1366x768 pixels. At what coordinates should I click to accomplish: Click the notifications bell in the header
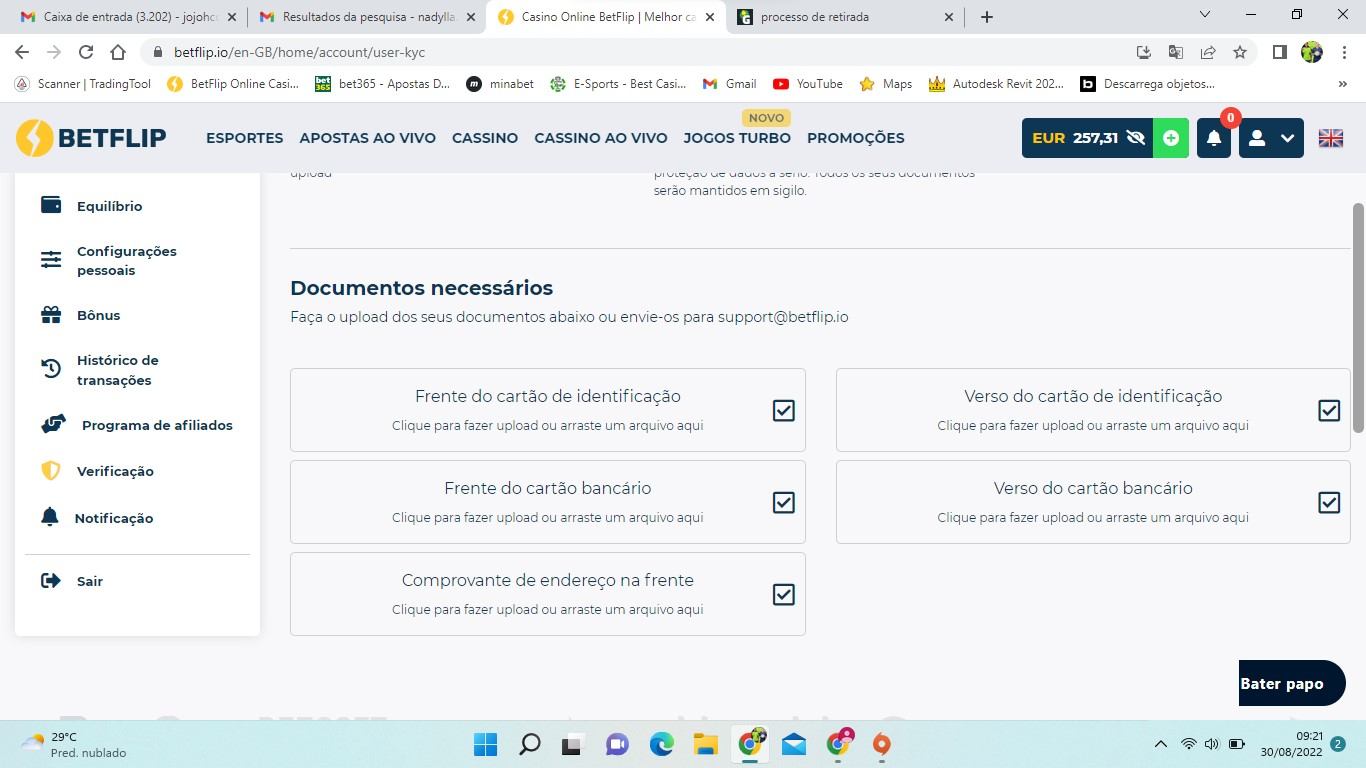pyautogui.click(x=1213, y=138)
